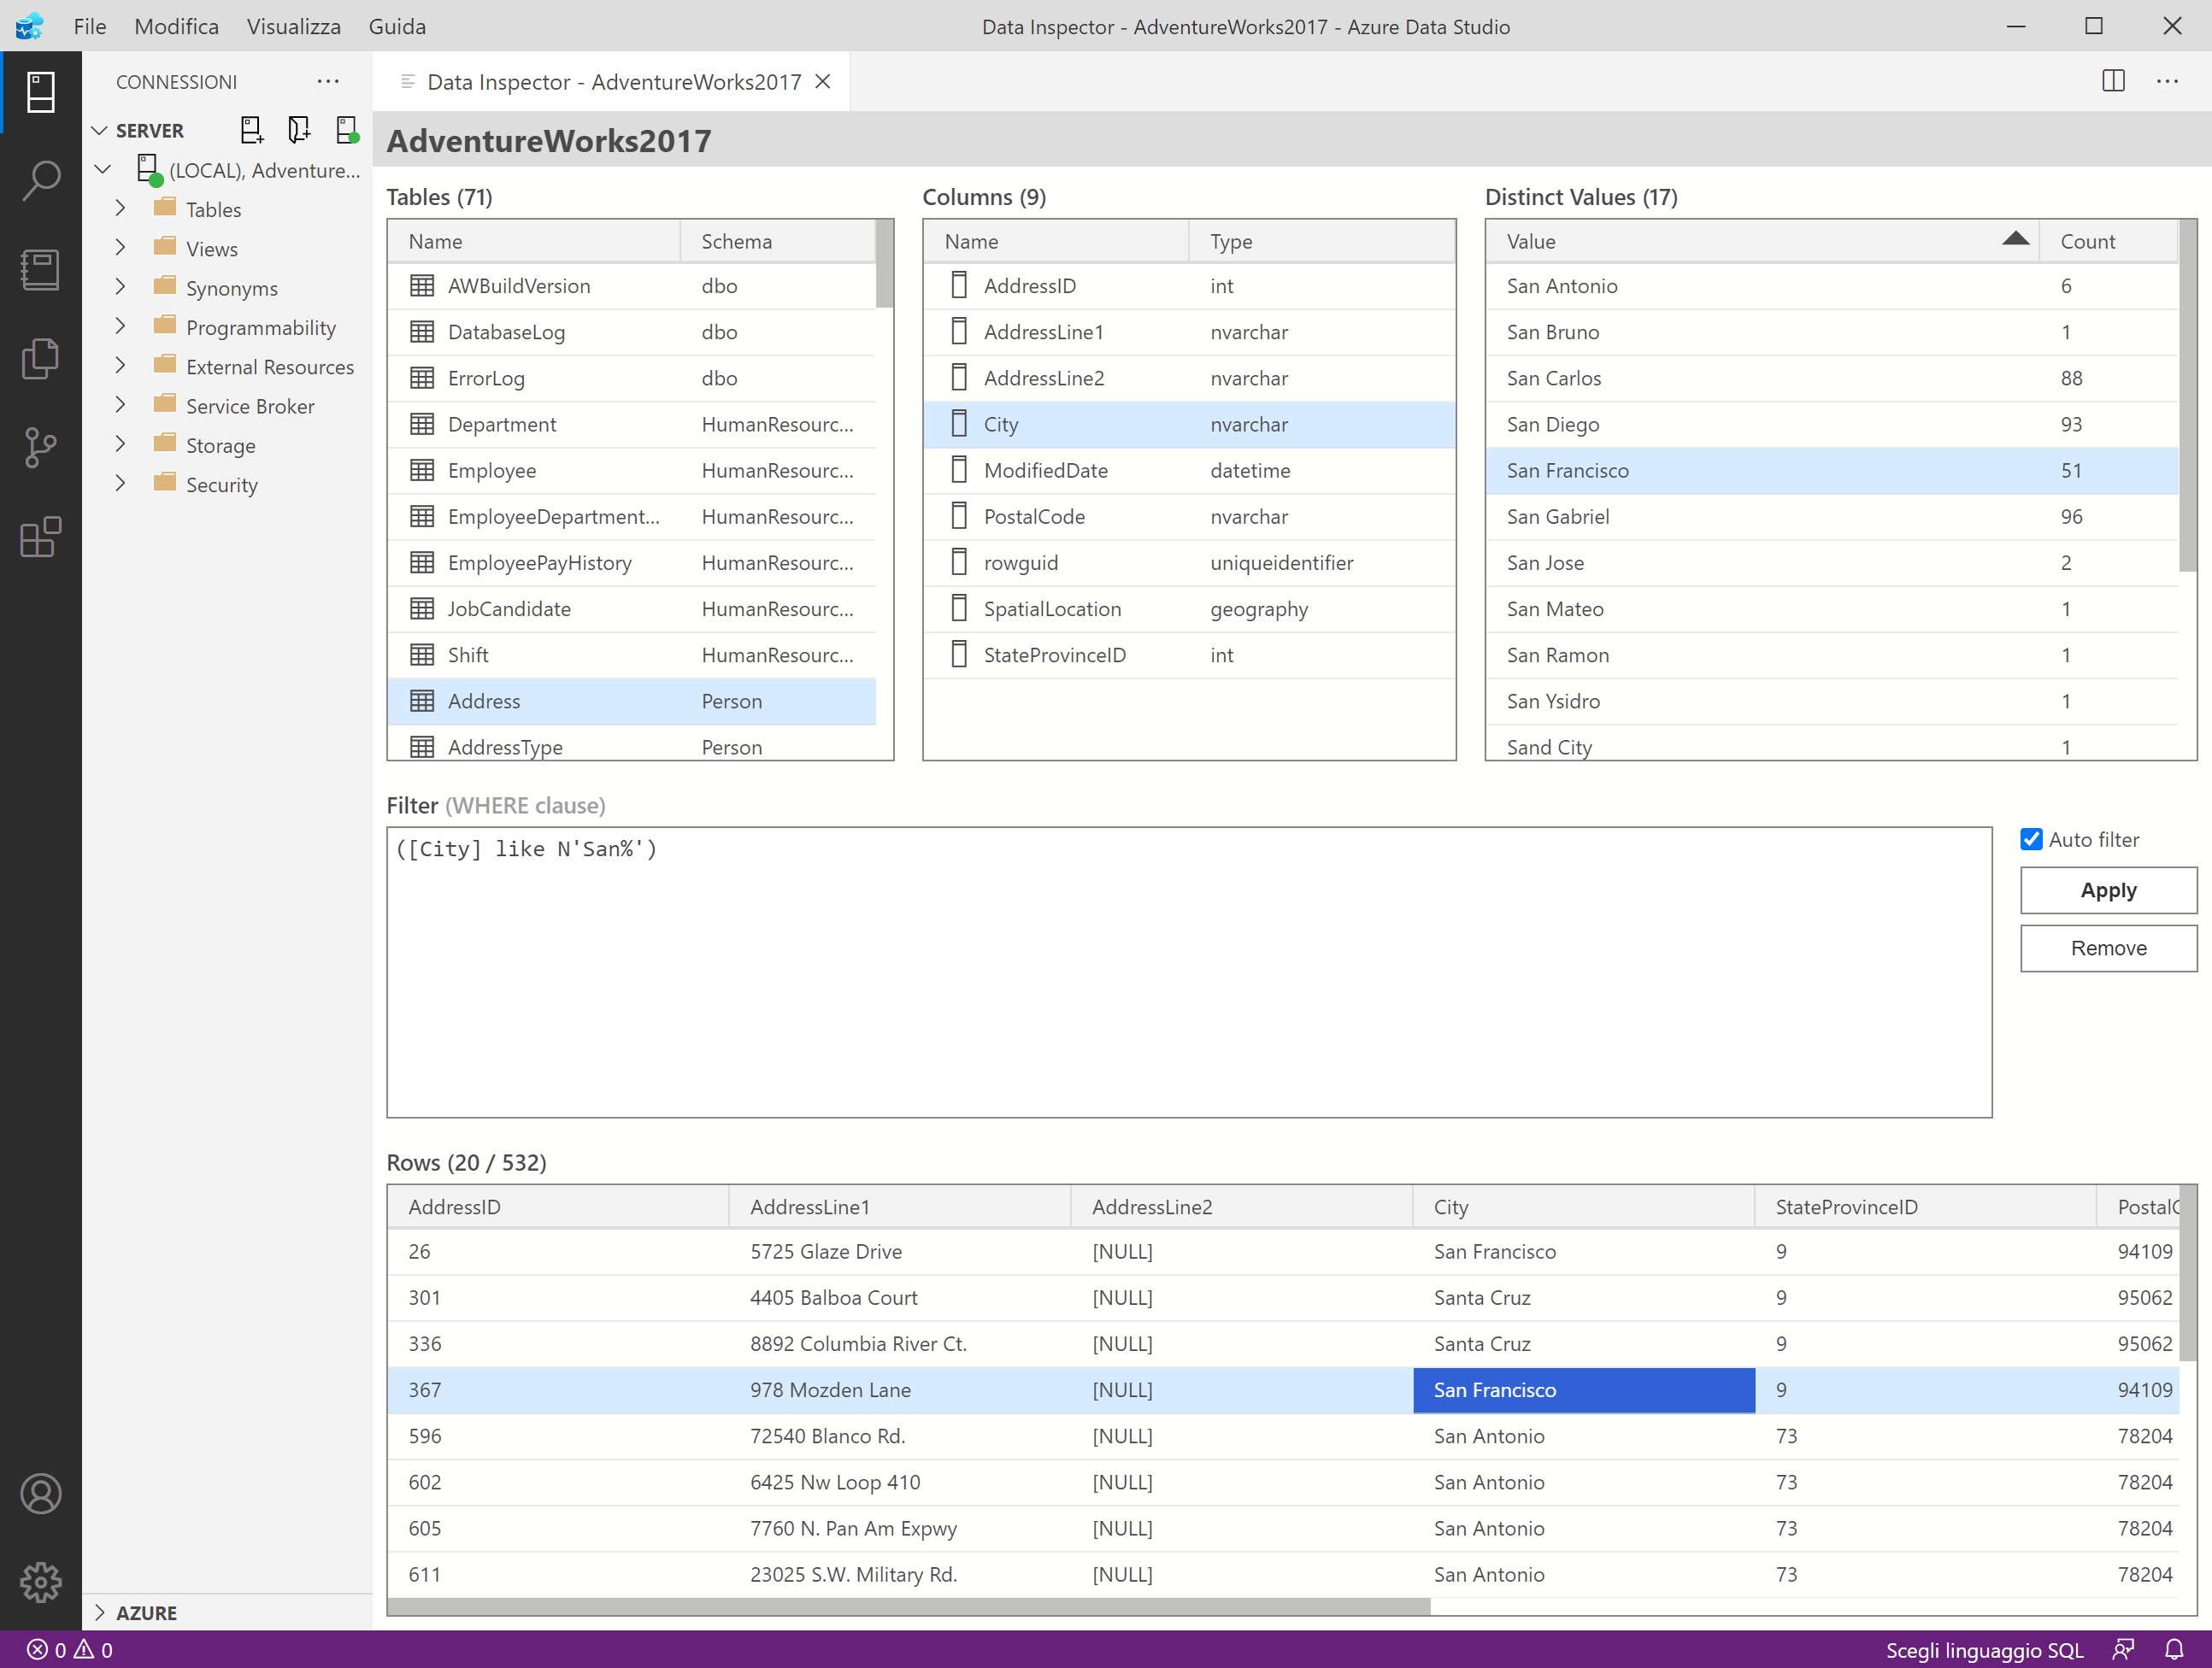This screenshot has height=1668, width=2212.
Task: Click the Remove filter button
Action: 2107,948
